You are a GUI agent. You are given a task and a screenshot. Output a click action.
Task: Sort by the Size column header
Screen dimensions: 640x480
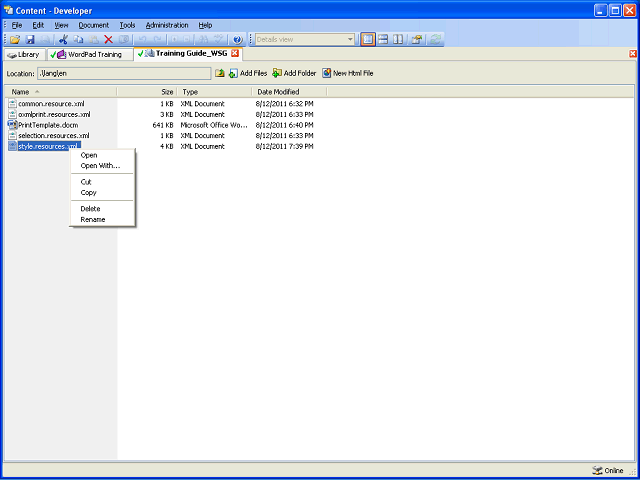(x=147, y=92)
